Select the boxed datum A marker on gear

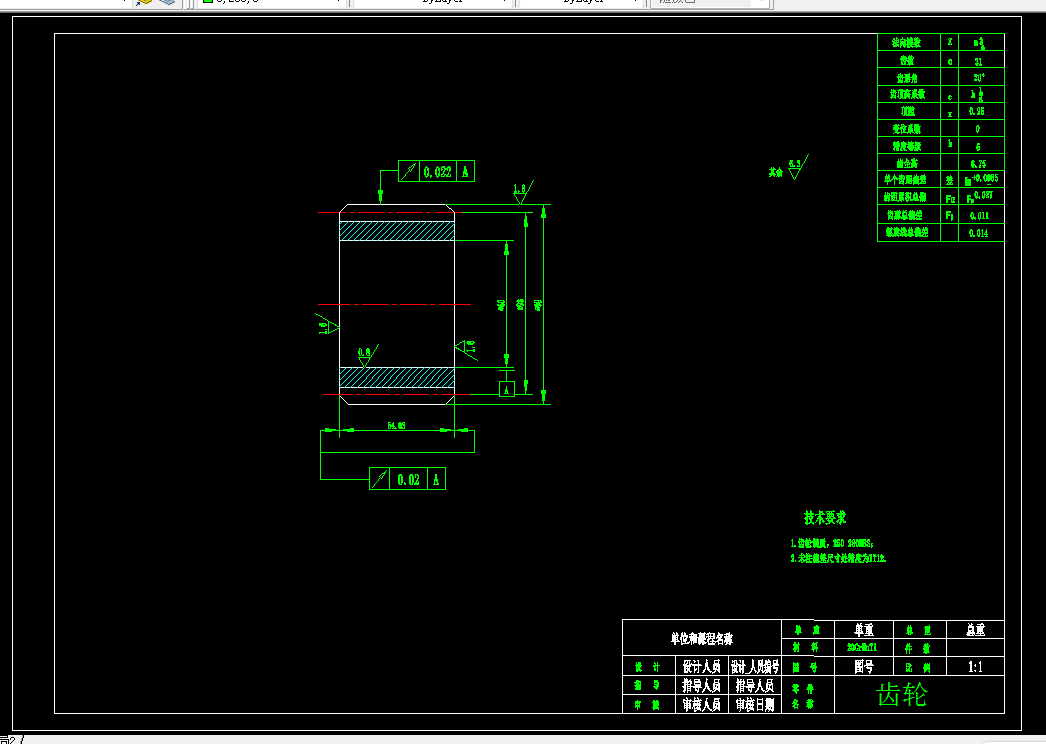point(506,390)
